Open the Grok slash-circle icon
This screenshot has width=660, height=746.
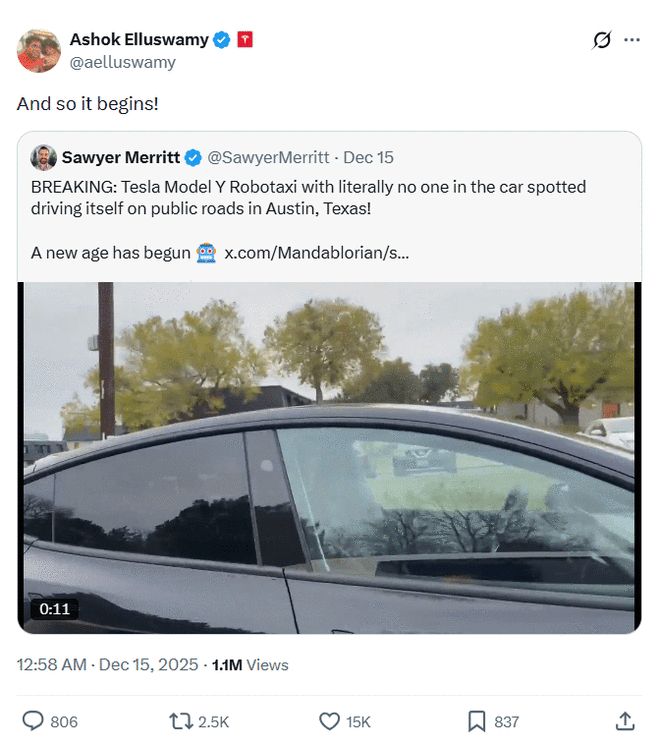point(601,40)
